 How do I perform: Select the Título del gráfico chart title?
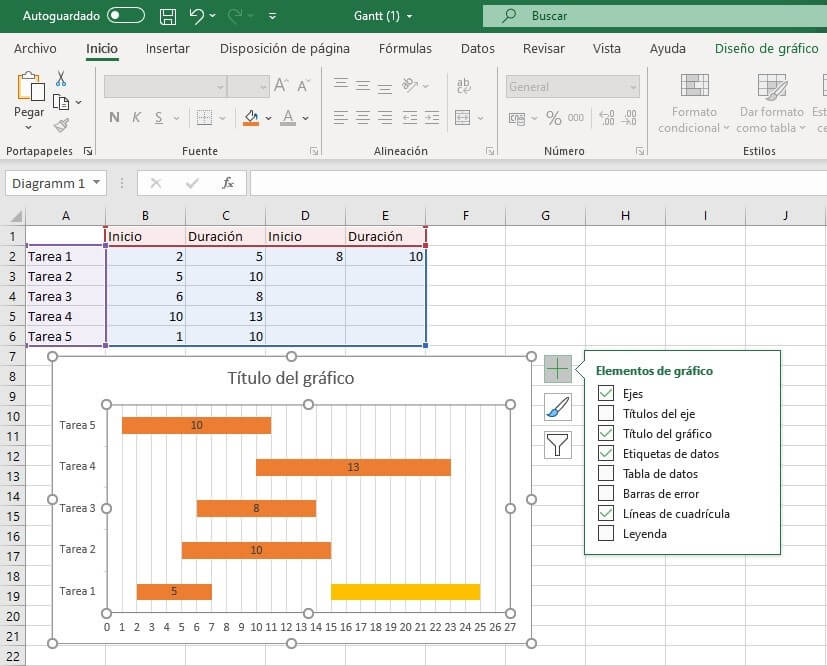[x=291, y=378]
